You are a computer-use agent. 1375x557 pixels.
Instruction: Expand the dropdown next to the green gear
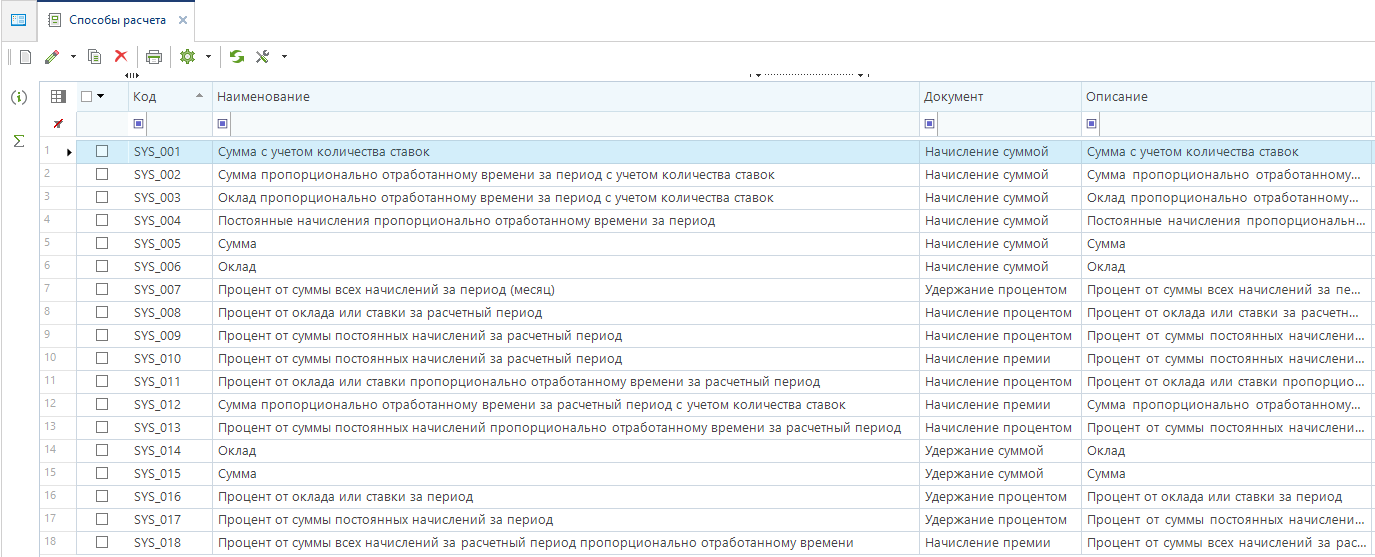(208, 57)
